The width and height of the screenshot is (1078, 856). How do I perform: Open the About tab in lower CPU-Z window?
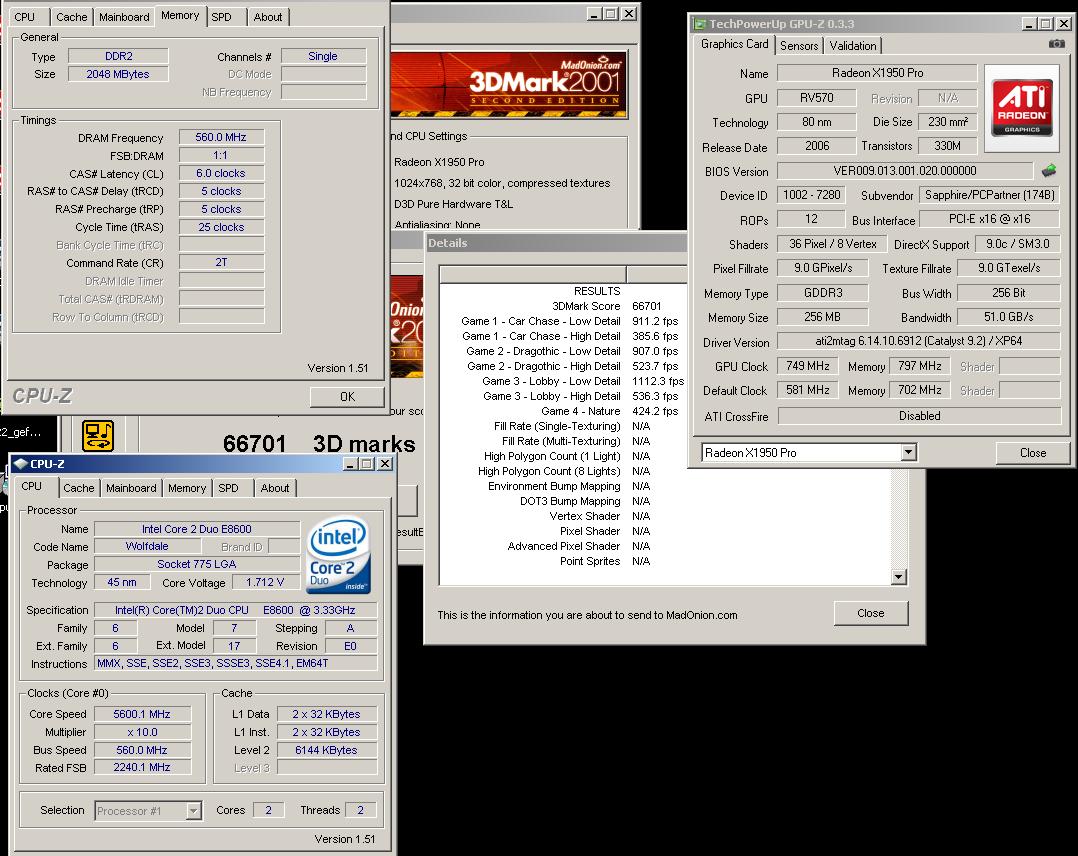point(275,488)
